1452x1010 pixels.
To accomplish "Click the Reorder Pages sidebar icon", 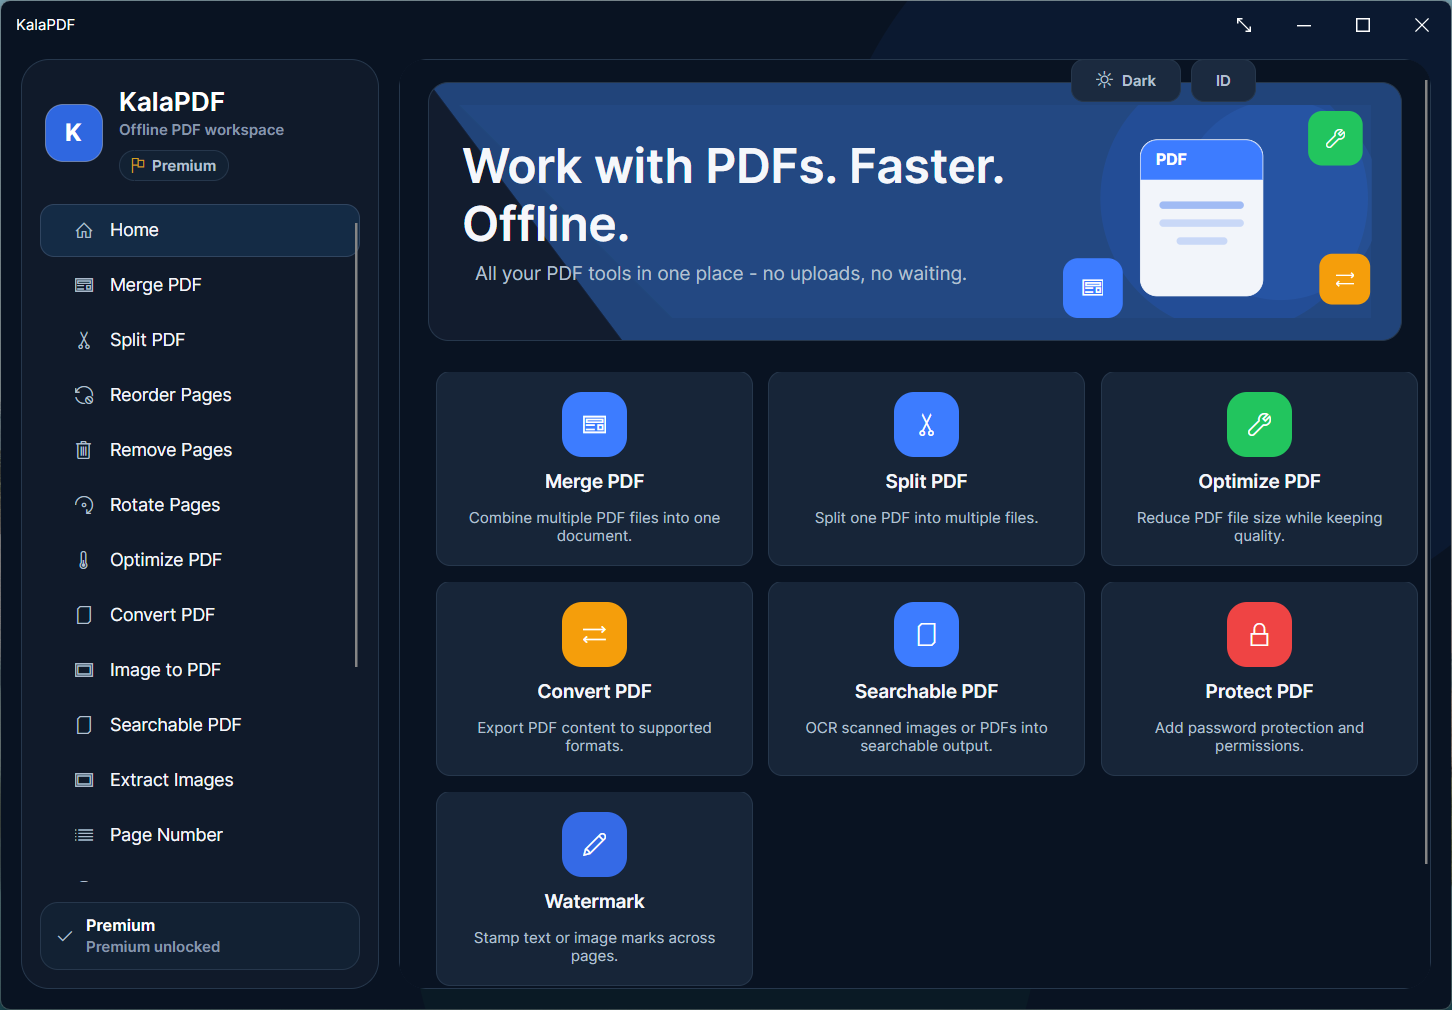I will pos(84,395).
